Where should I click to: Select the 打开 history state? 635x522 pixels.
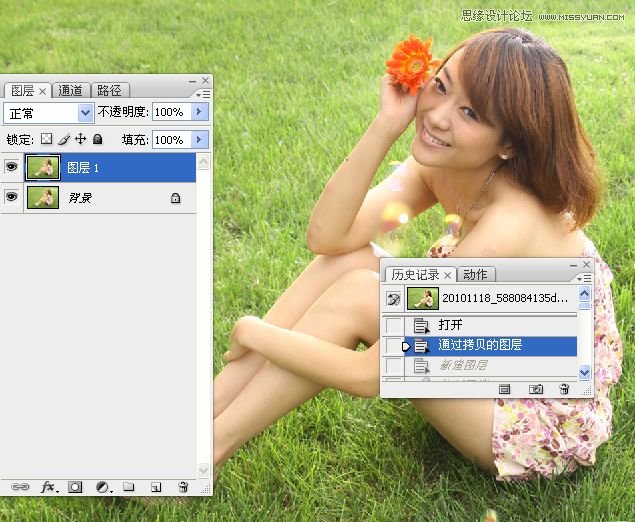[450, 325]
